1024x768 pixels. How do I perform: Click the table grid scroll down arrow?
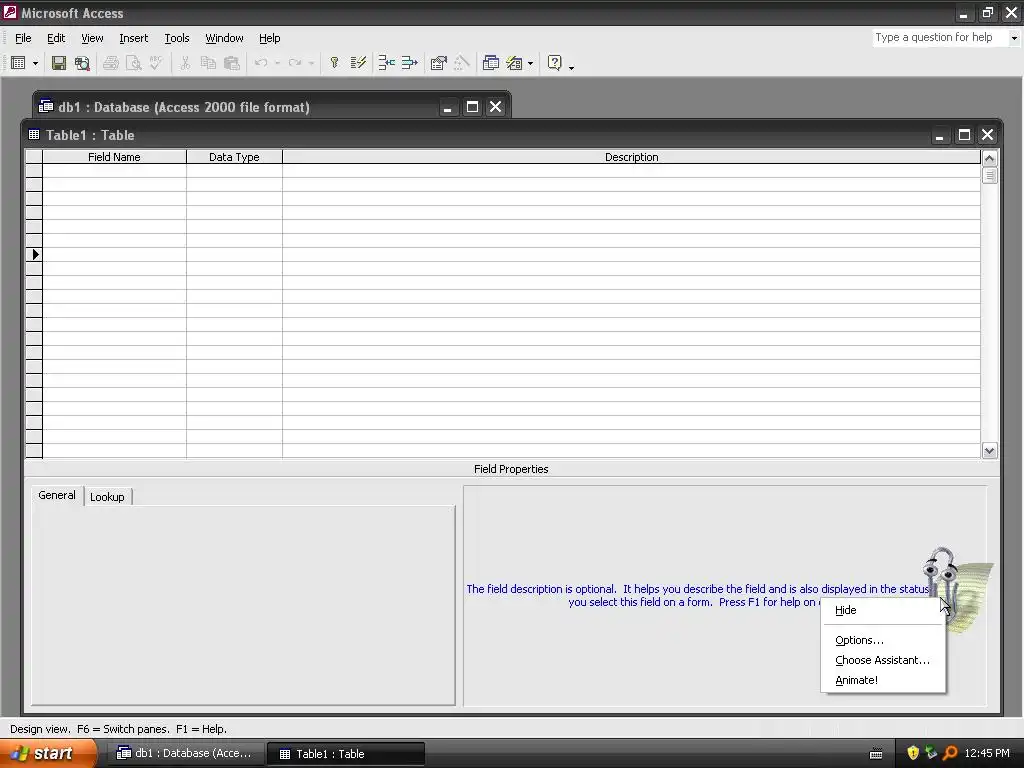[989, 451]
